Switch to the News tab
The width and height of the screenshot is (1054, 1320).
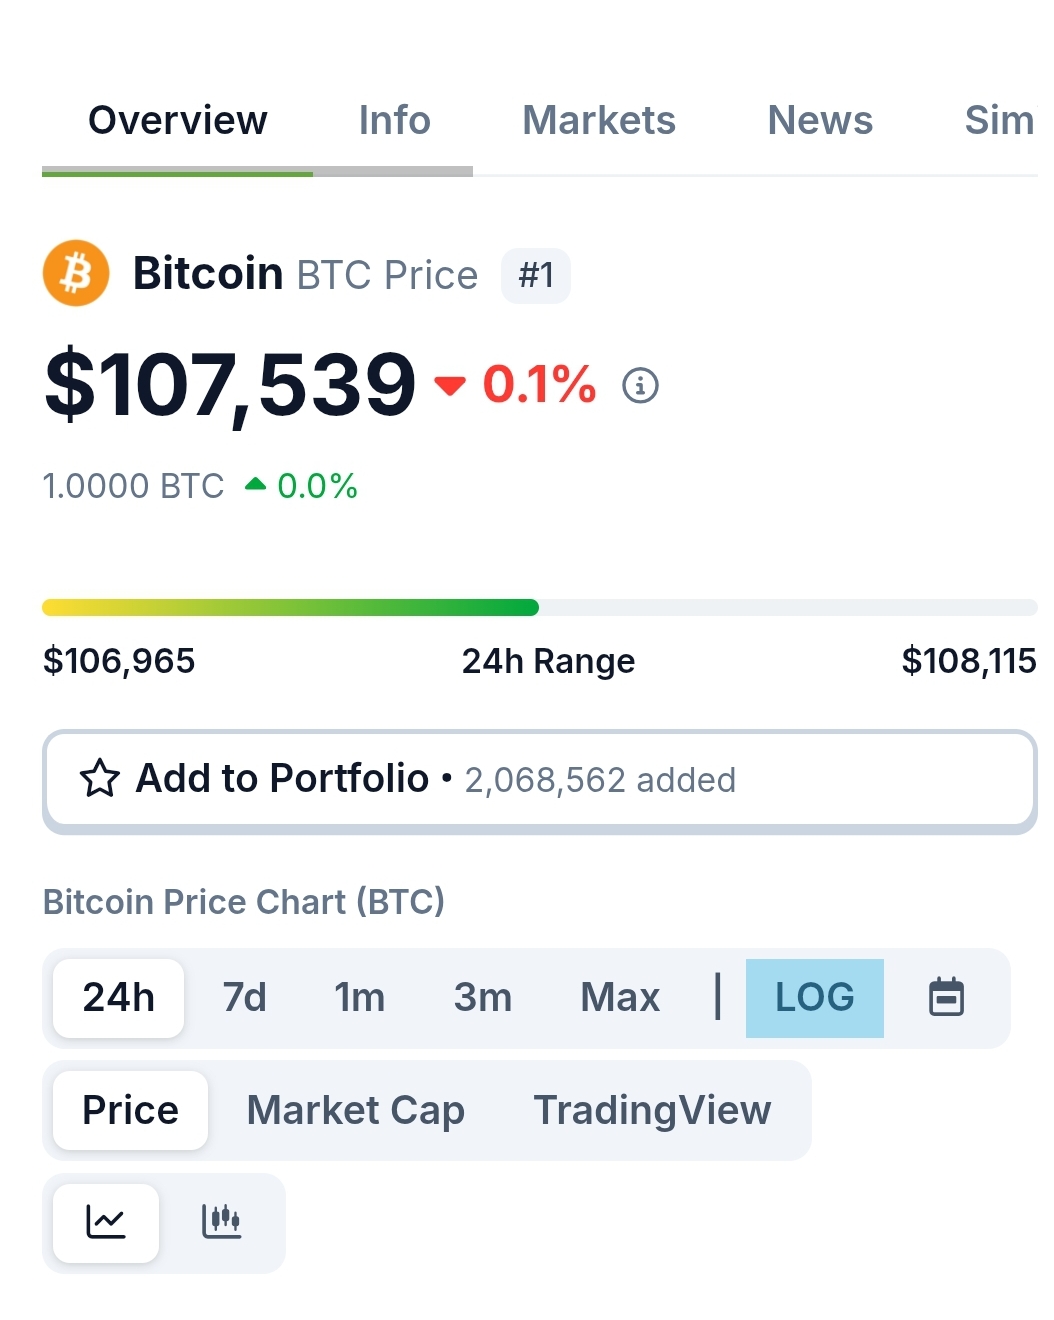(820, 120)
